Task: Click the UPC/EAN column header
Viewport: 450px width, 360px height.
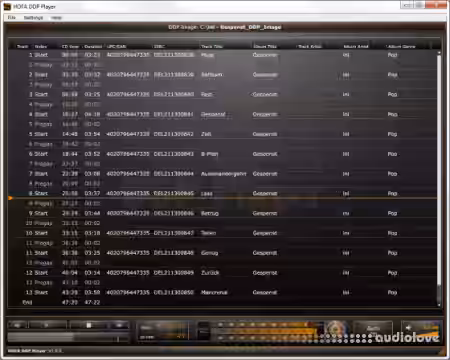Action: point(117,46)
